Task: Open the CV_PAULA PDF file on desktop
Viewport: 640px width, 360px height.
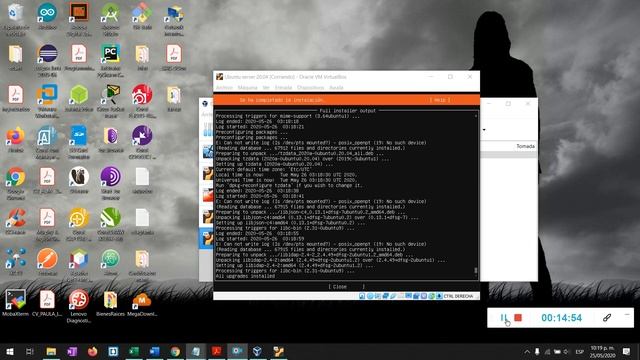Action: (x=47, y=303)
